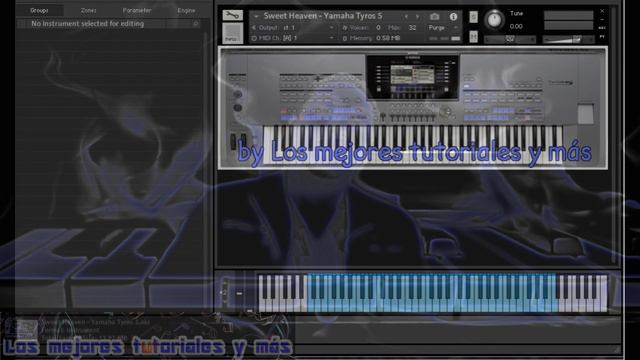Switch to the Parameter tab
Image resolution: width=640 pixels, height=360 pixels.
(137, 10)
